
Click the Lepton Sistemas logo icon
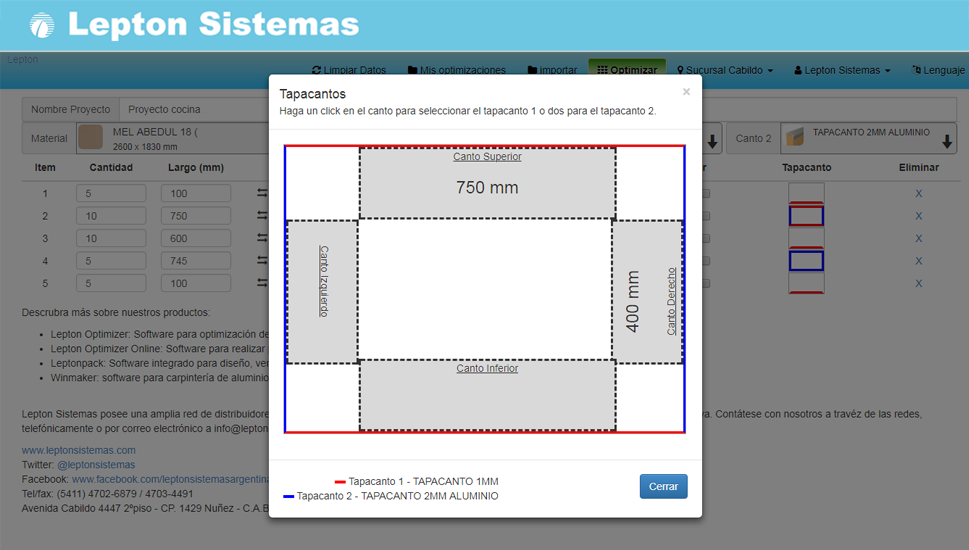click(42, 25)
